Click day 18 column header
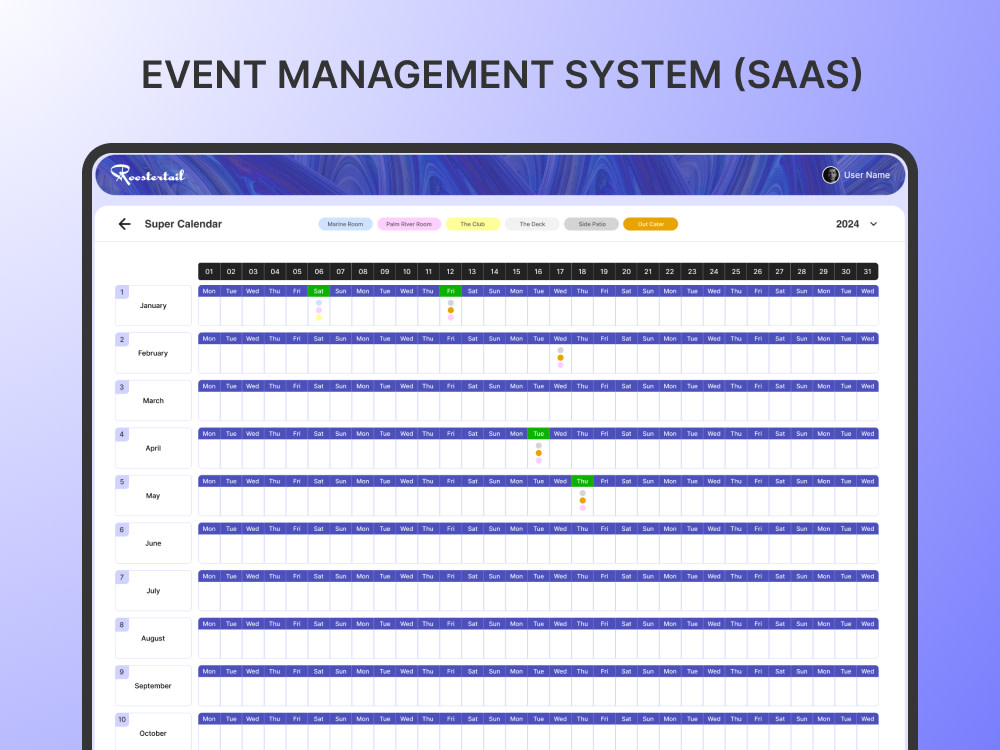 coord(582,272)
